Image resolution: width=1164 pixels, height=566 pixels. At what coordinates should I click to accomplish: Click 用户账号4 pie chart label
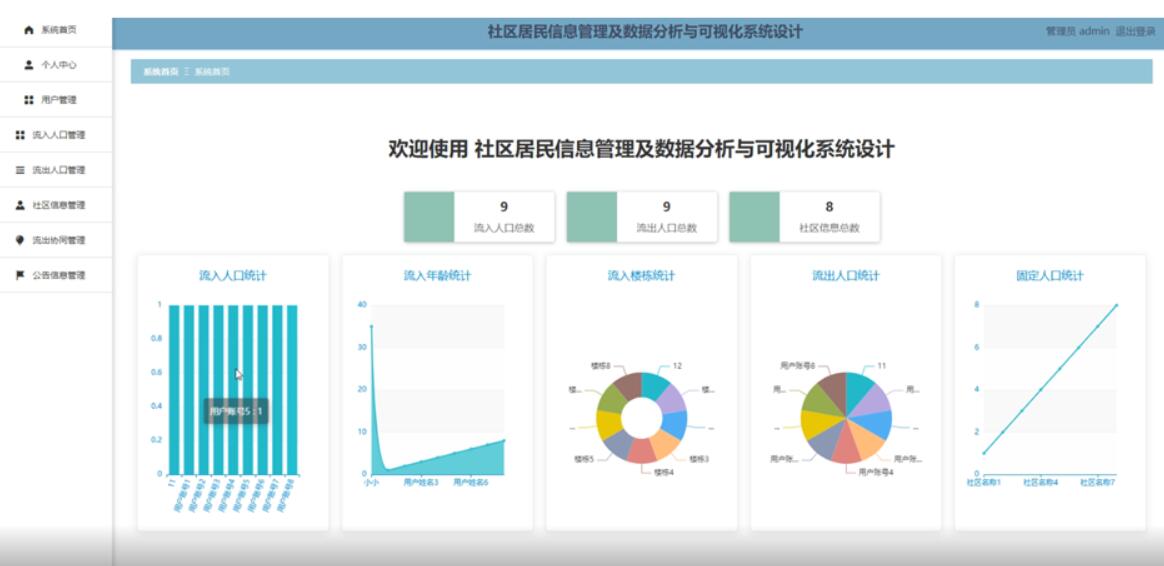[x=875, y=472]
